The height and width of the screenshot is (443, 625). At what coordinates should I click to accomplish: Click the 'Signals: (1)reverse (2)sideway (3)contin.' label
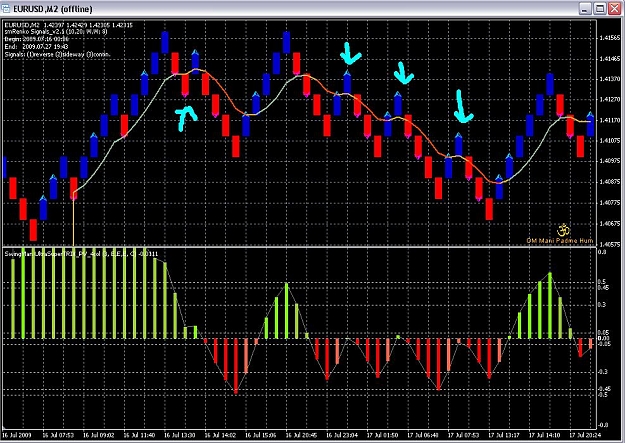57,54
